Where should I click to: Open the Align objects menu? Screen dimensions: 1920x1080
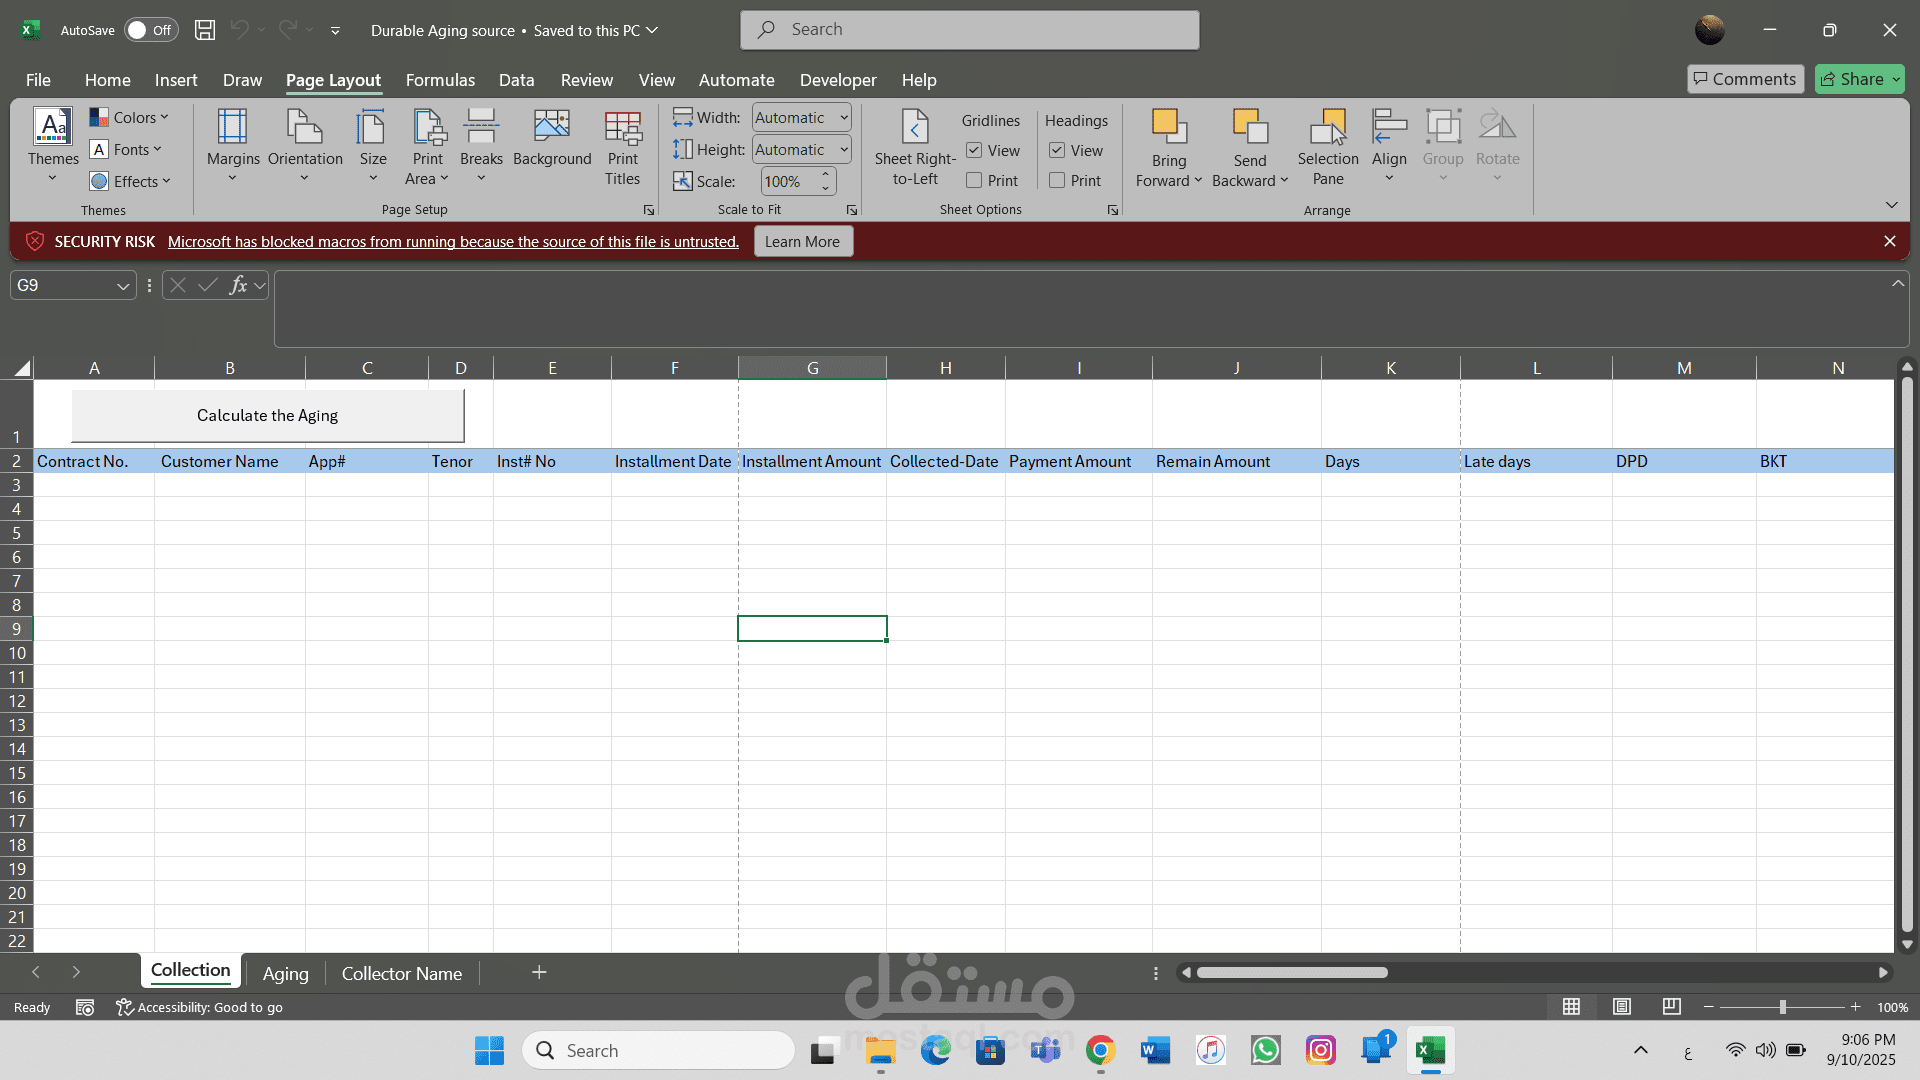click(1389, 146)
